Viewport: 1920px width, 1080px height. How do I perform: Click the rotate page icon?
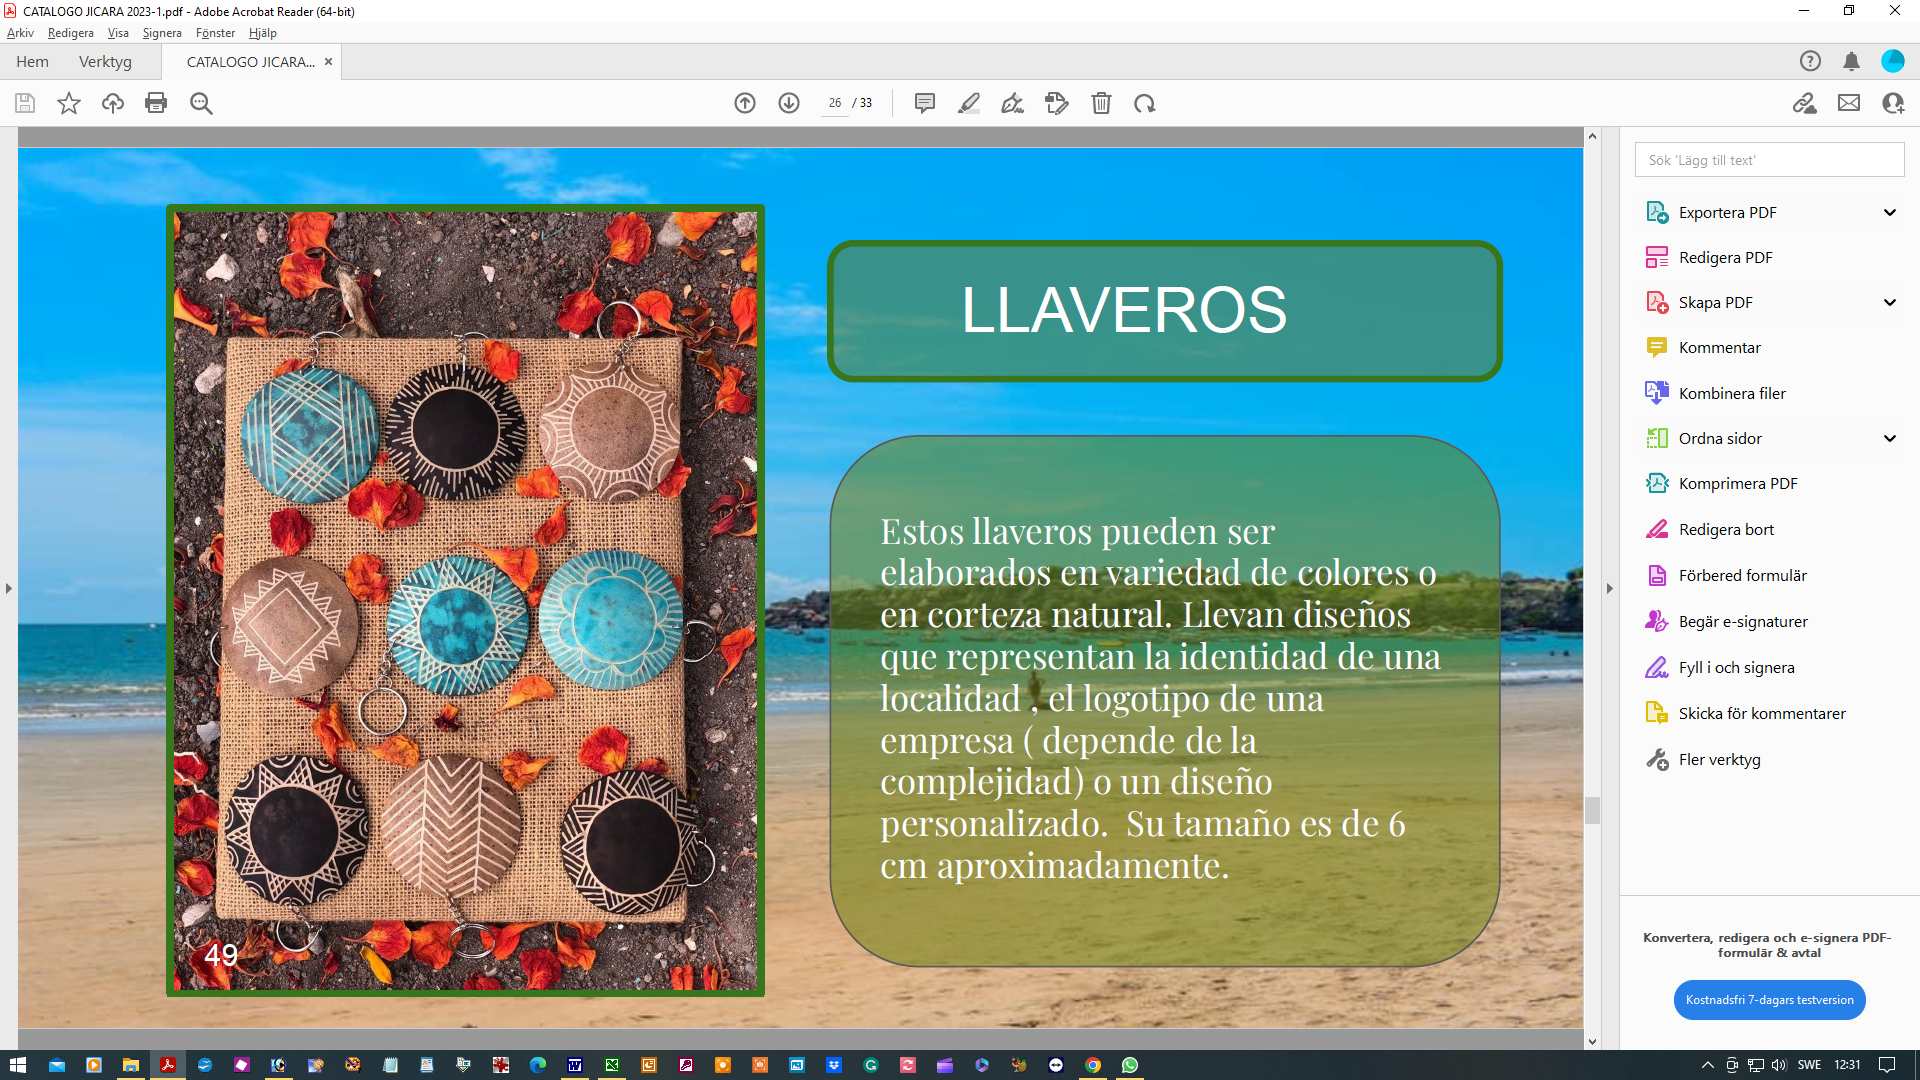[1145, 103]
